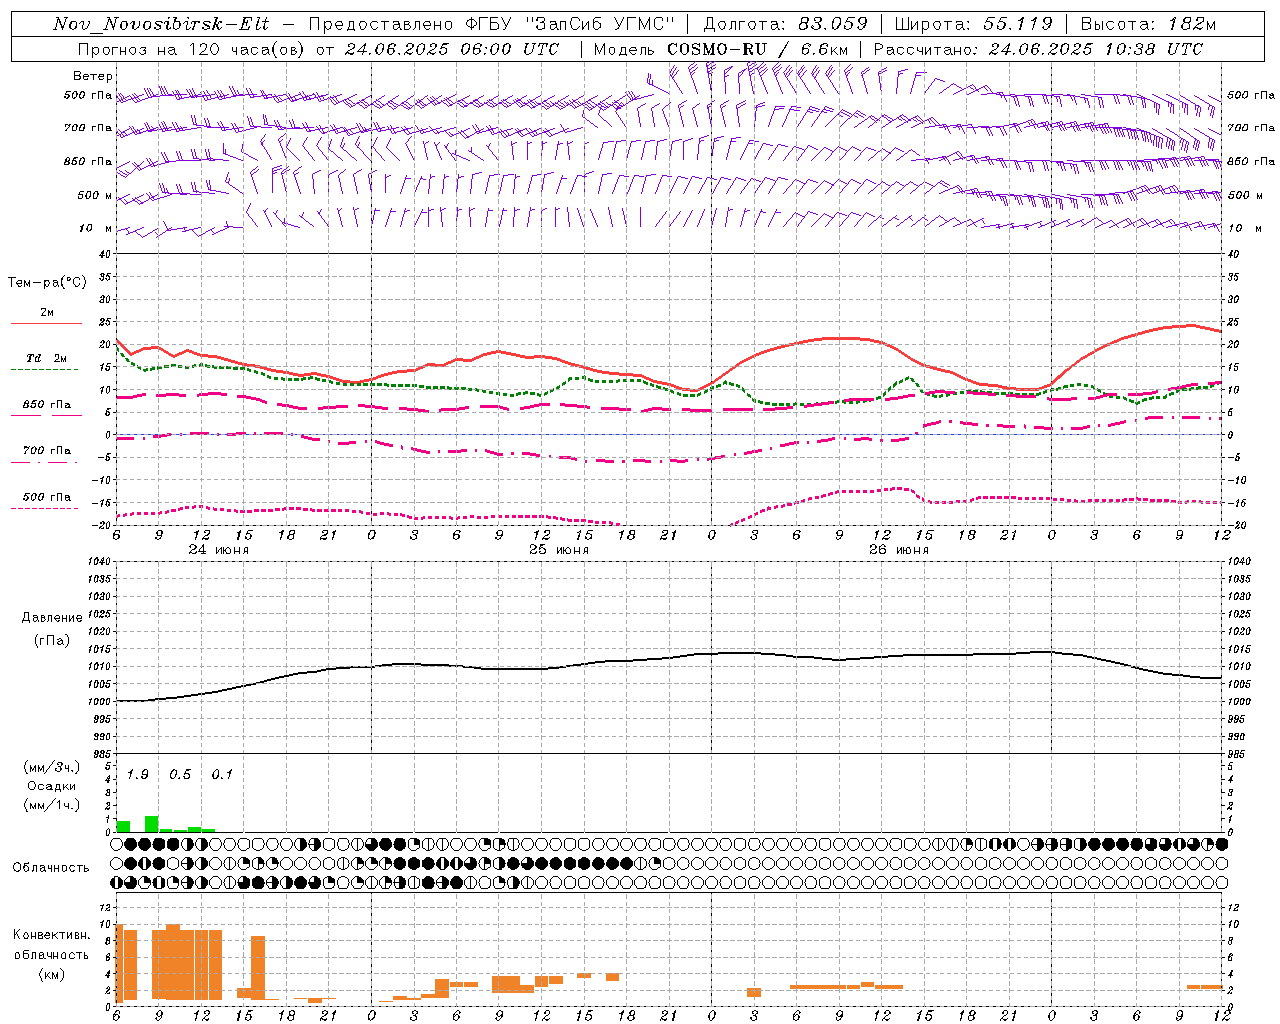Select the 'Долгота: 83.059' longitude value
This screenshot has height=1024, width=1280.
tap(785, 24)
